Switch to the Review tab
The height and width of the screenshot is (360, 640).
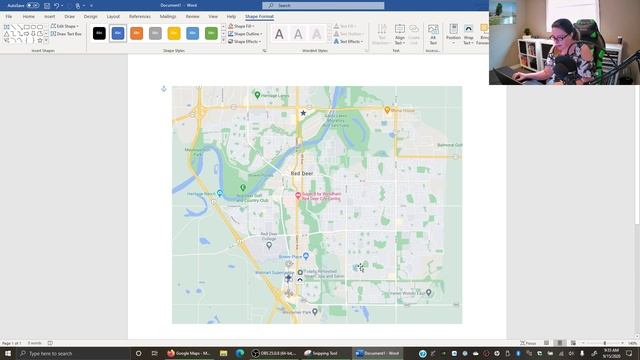(192, 16)
